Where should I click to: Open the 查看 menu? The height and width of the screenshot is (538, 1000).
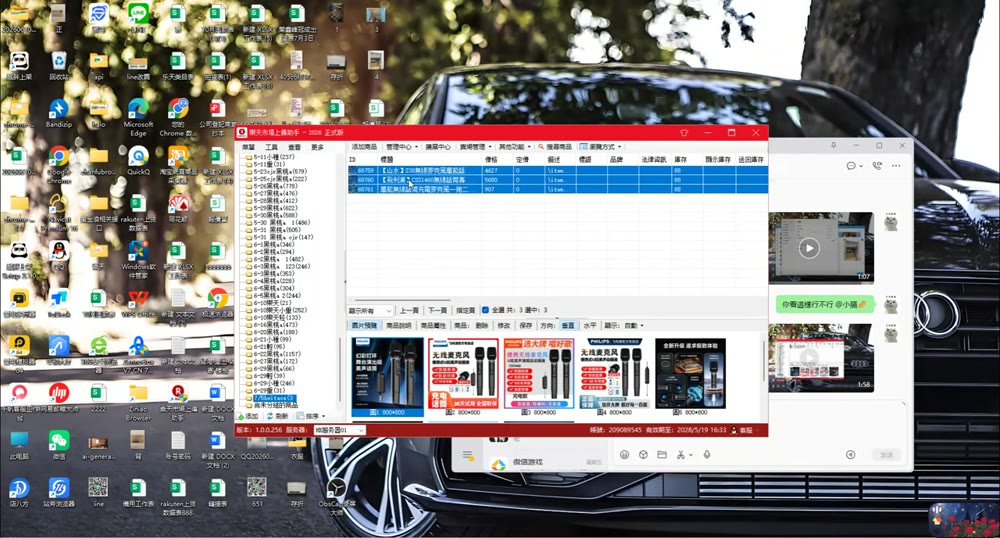pyautogui.click(x=294, y=147)
